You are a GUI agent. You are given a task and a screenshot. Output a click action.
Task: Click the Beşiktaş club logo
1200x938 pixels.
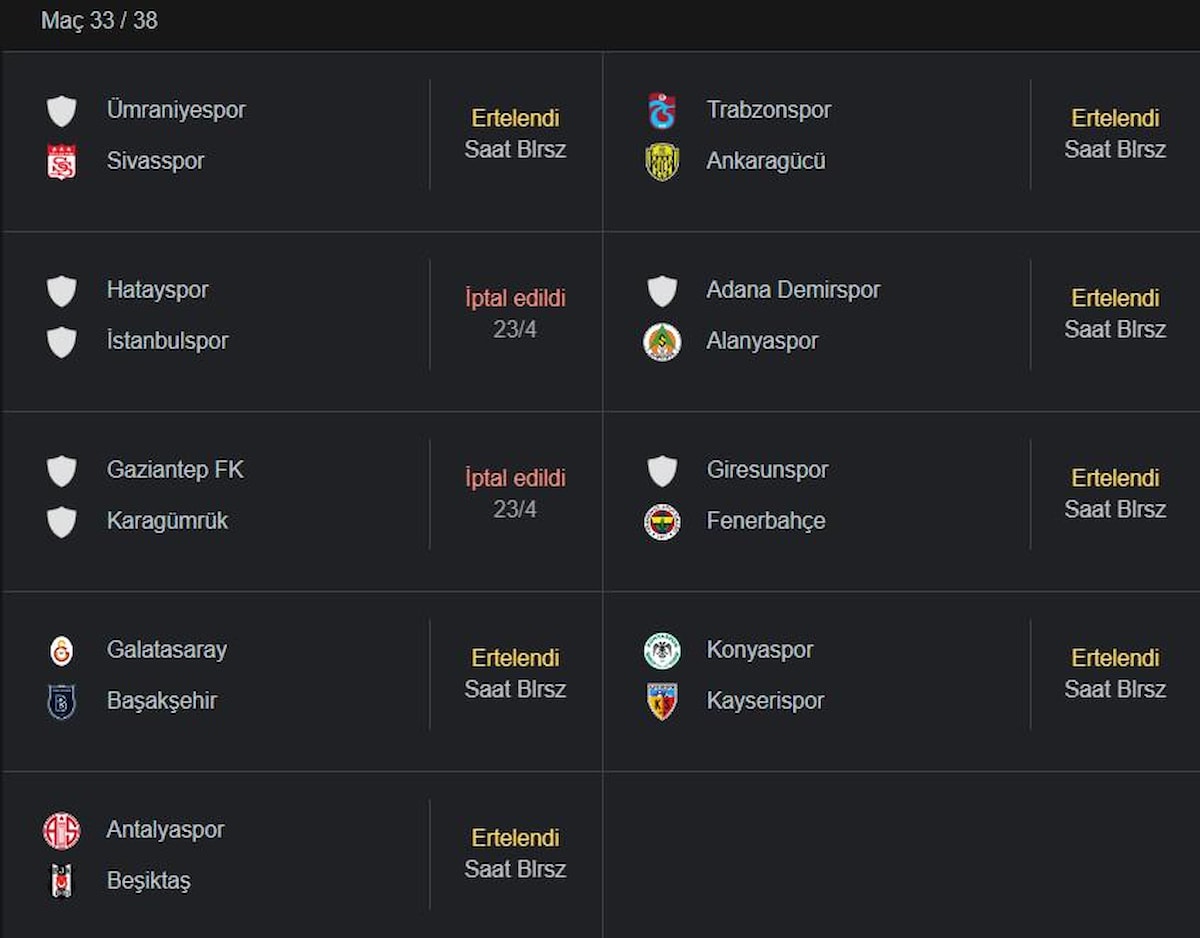tap(62, 882)
